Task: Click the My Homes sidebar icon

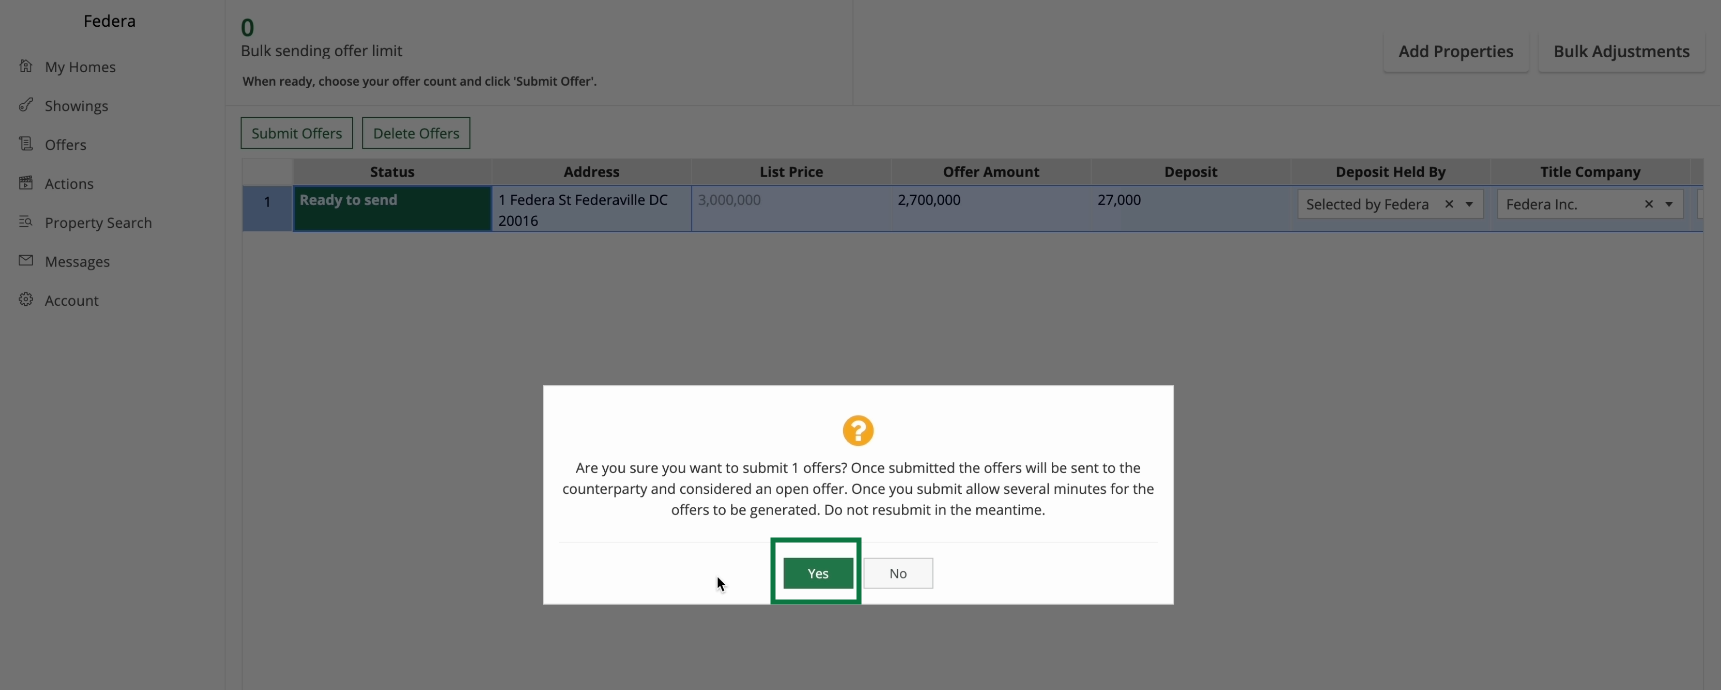Action: click(26, 66)
